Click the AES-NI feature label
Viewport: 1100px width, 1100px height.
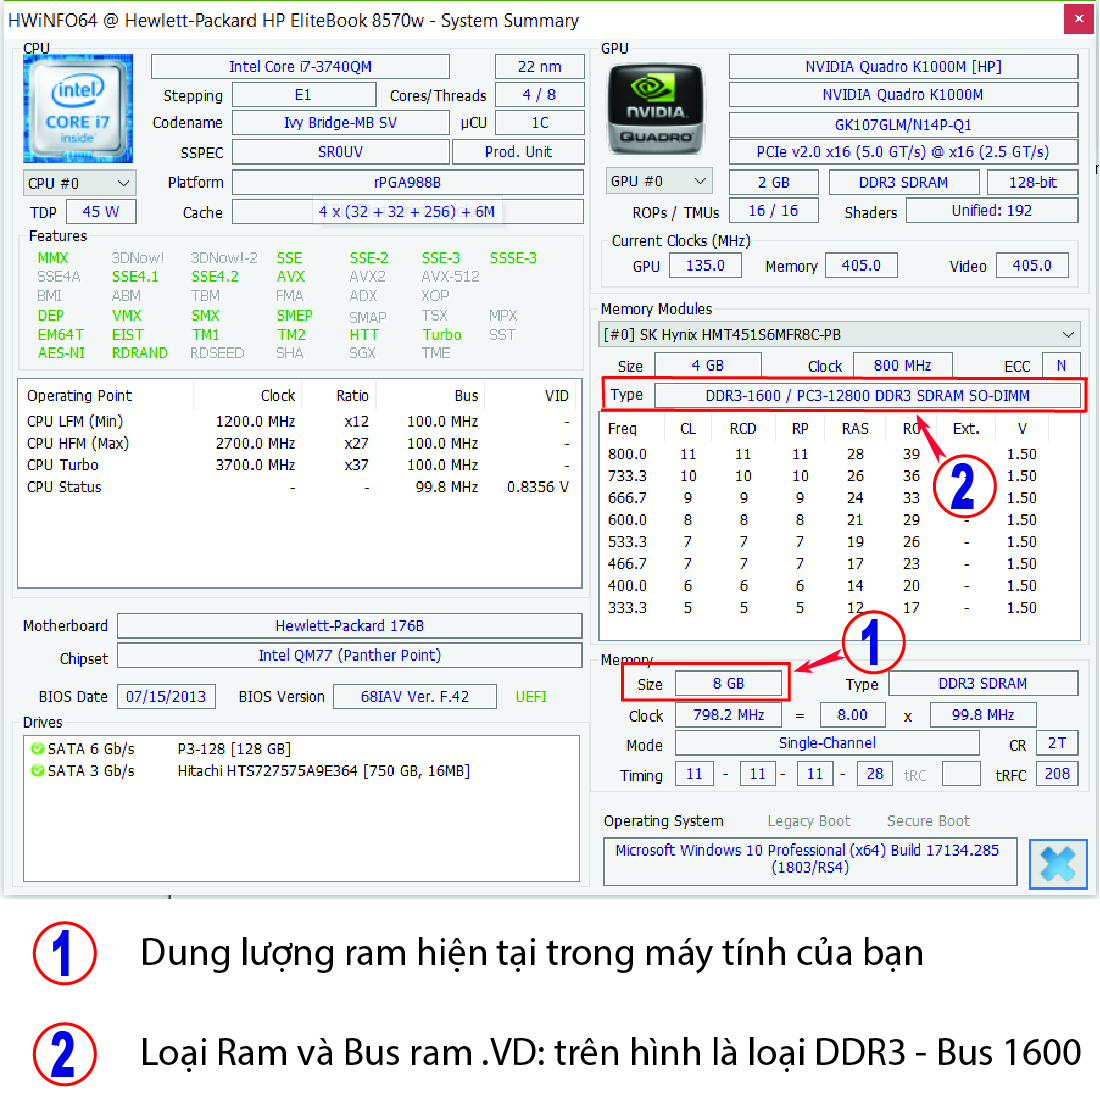click(x=61, y=353)
